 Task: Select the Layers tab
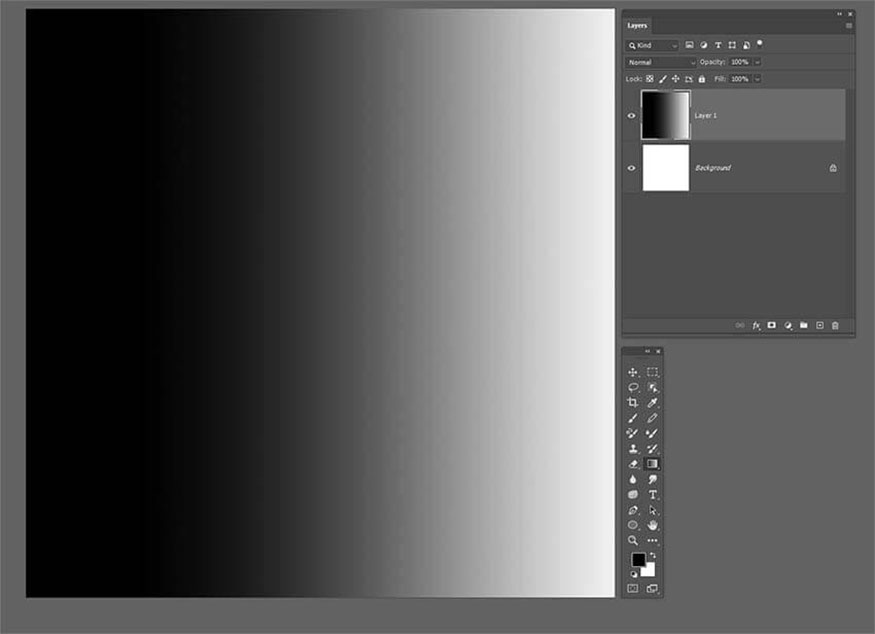click(637, 26)
